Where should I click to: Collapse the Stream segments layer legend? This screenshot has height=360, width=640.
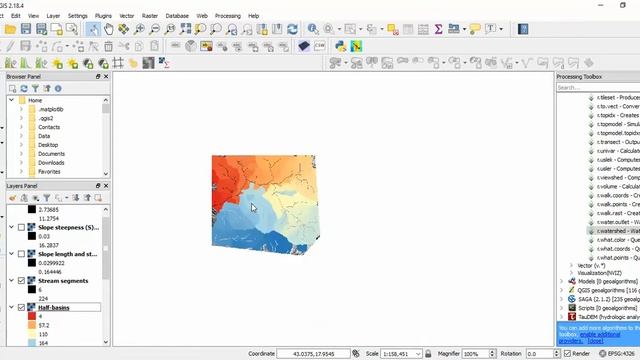pos(11,281)
